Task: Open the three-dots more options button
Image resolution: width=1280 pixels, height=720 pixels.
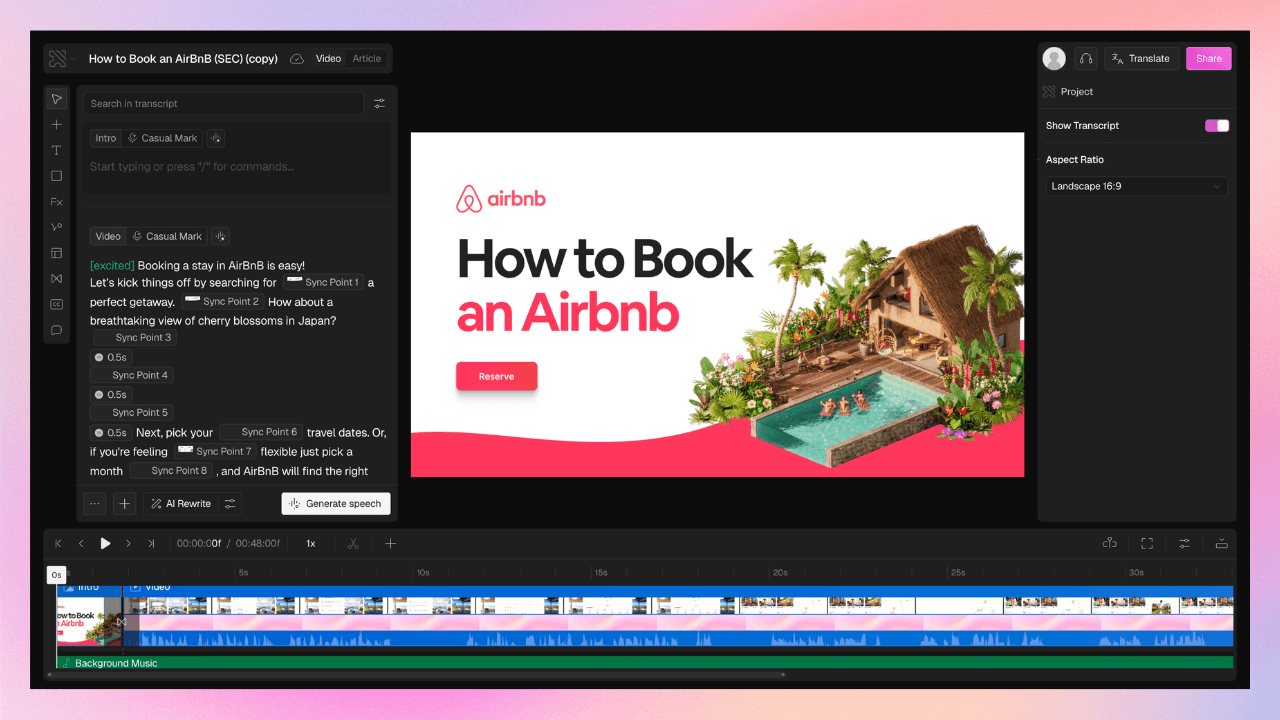Action: 95,504
